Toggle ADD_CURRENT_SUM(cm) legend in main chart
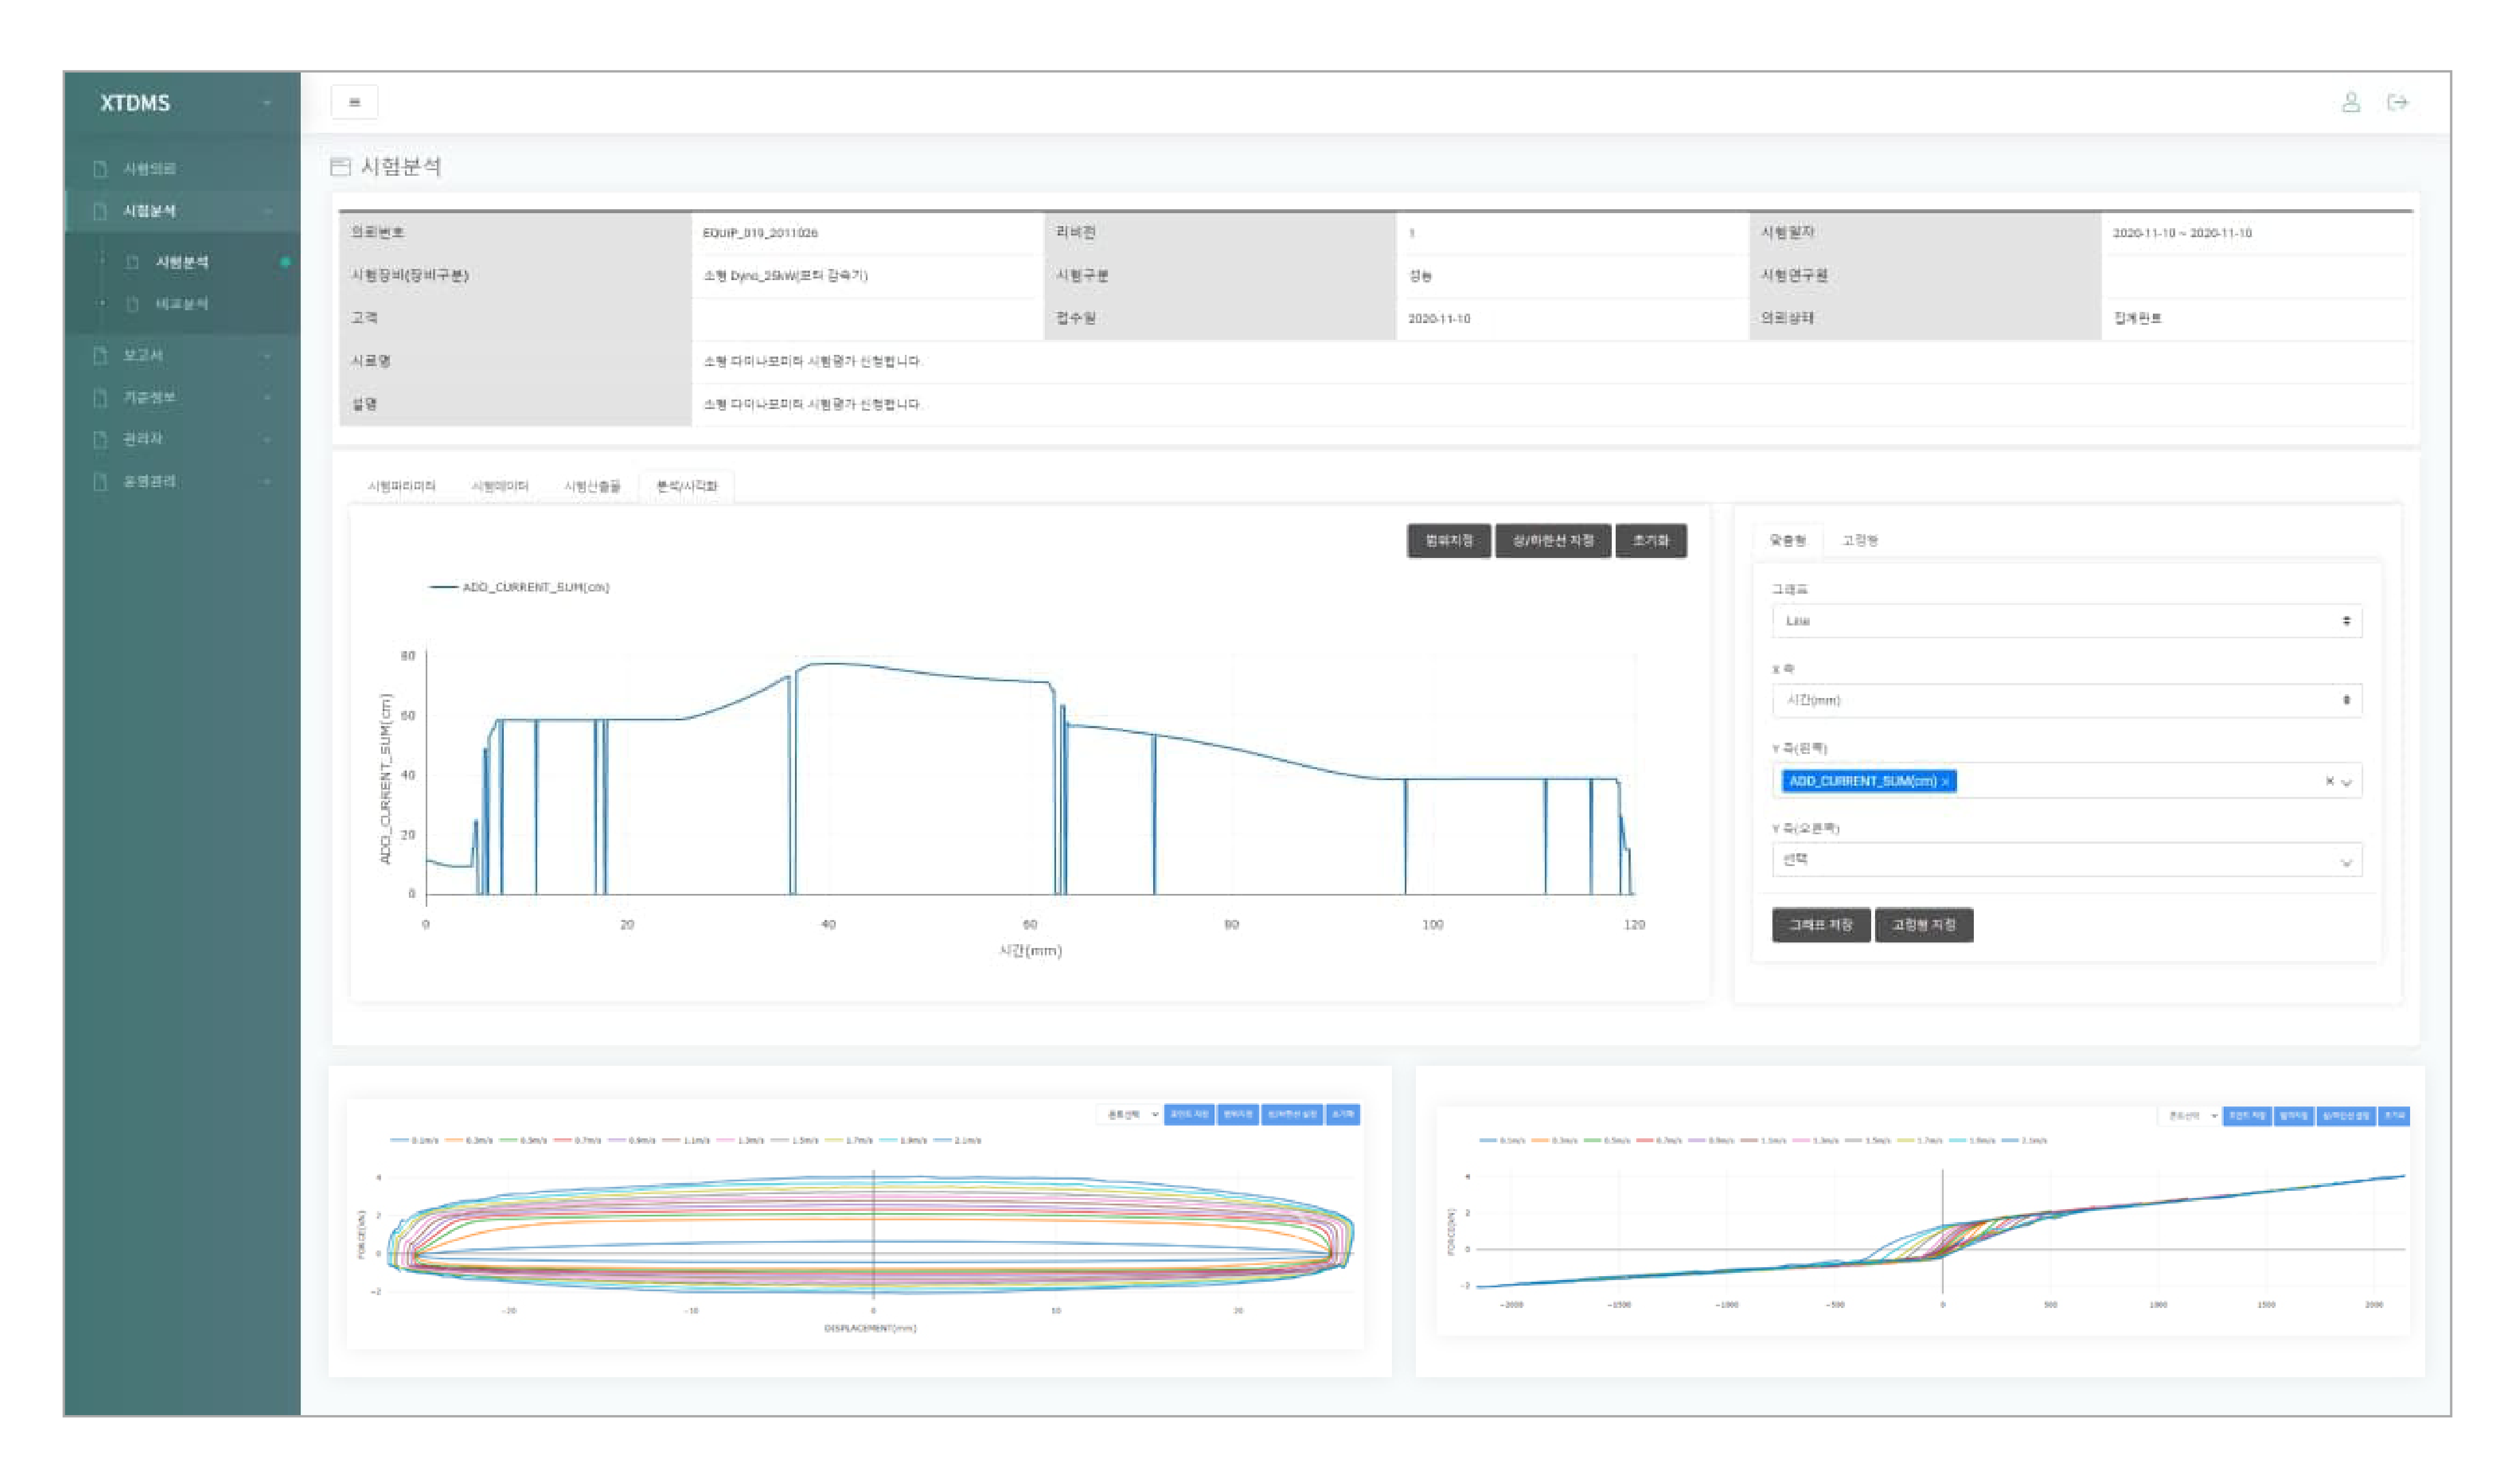2520x1467 pixels. click(519, 587)
